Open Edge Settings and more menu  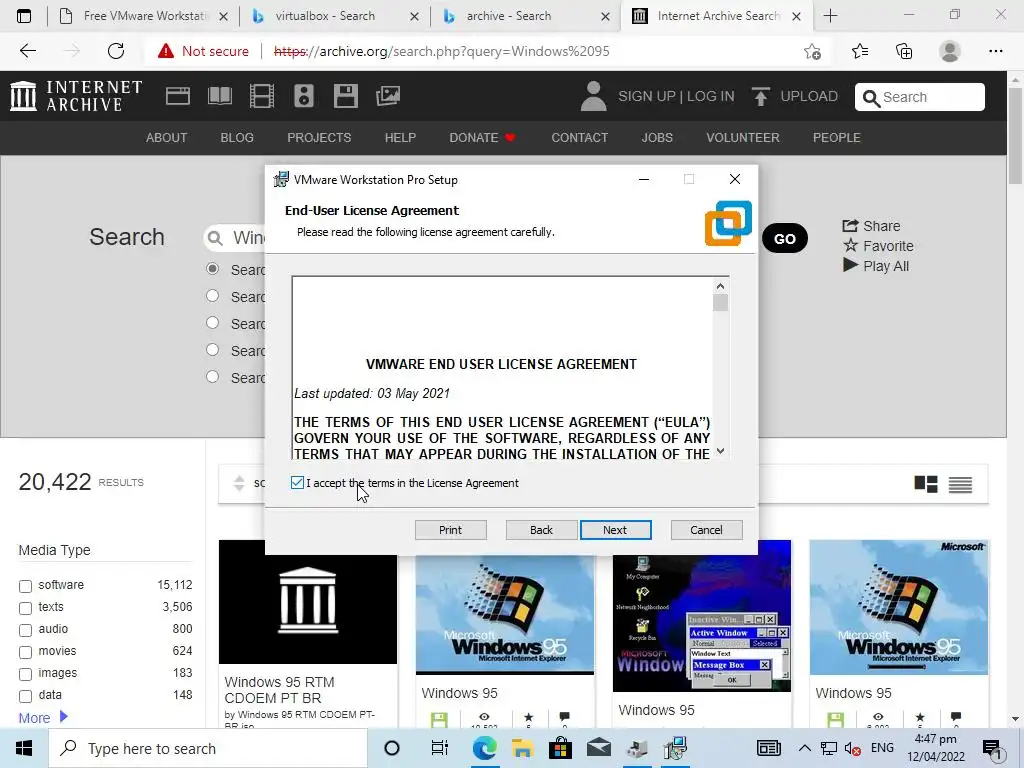[x=995, y=51]
